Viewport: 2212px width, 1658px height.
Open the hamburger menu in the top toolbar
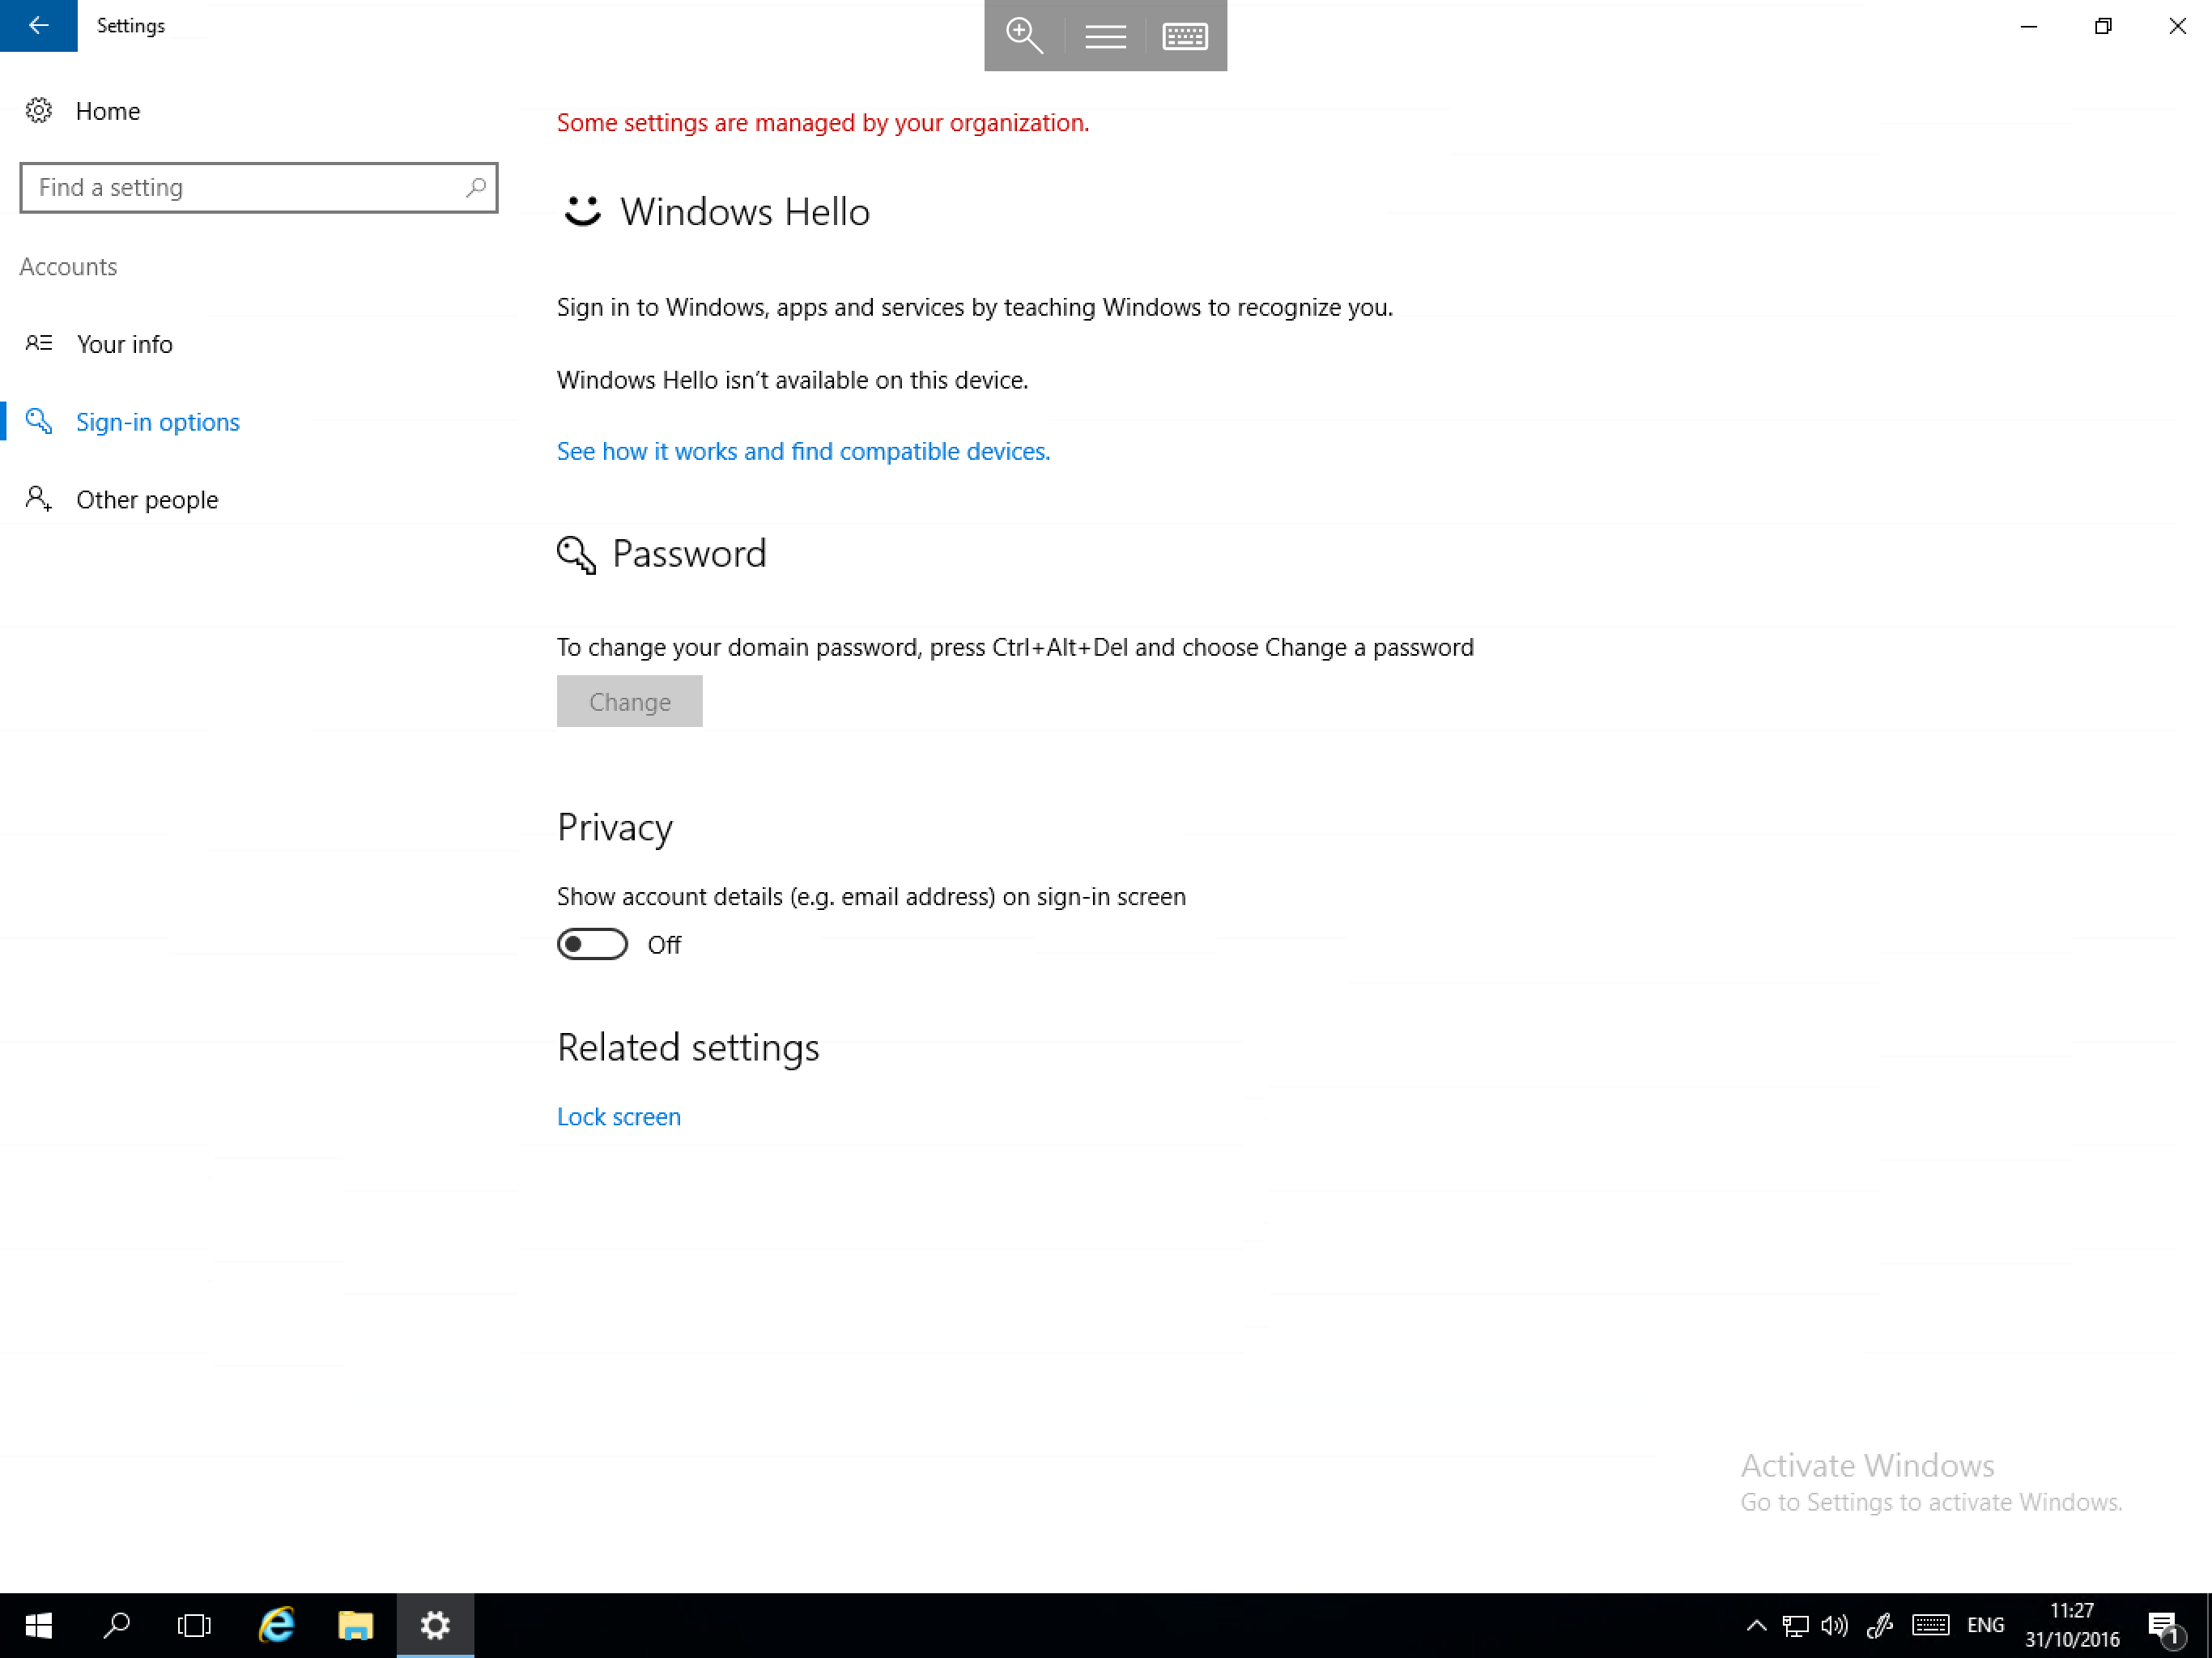(x=1105, y=36)
